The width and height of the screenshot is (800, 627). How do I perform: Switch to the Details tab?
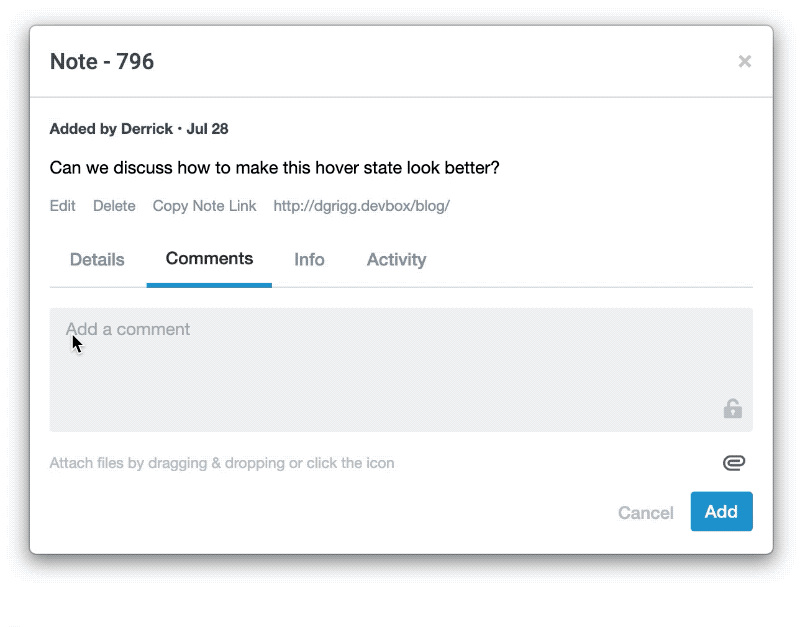click(x=97, y=260)
